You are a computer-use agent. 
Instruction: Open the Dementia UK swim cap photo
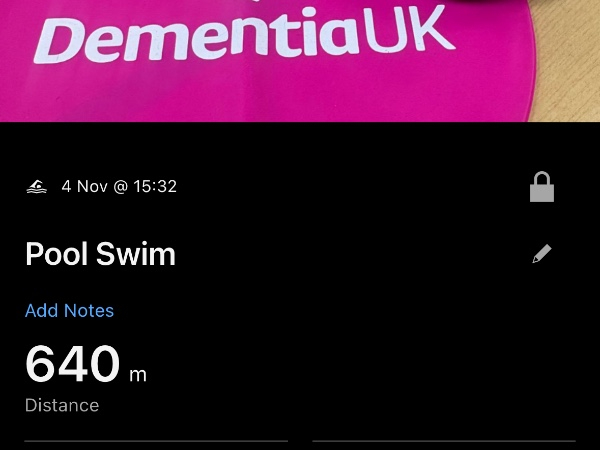pos(300,60)
